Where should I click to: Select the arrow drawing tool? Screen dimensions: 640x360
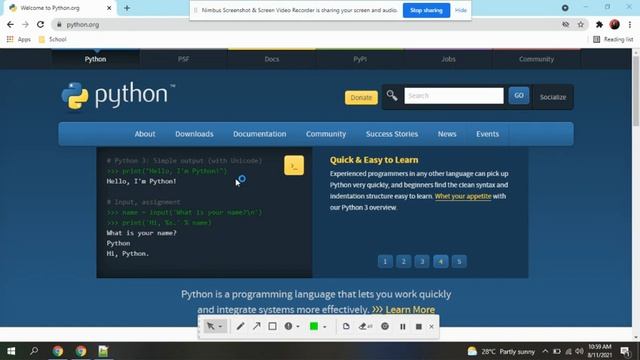pos(256,326)
